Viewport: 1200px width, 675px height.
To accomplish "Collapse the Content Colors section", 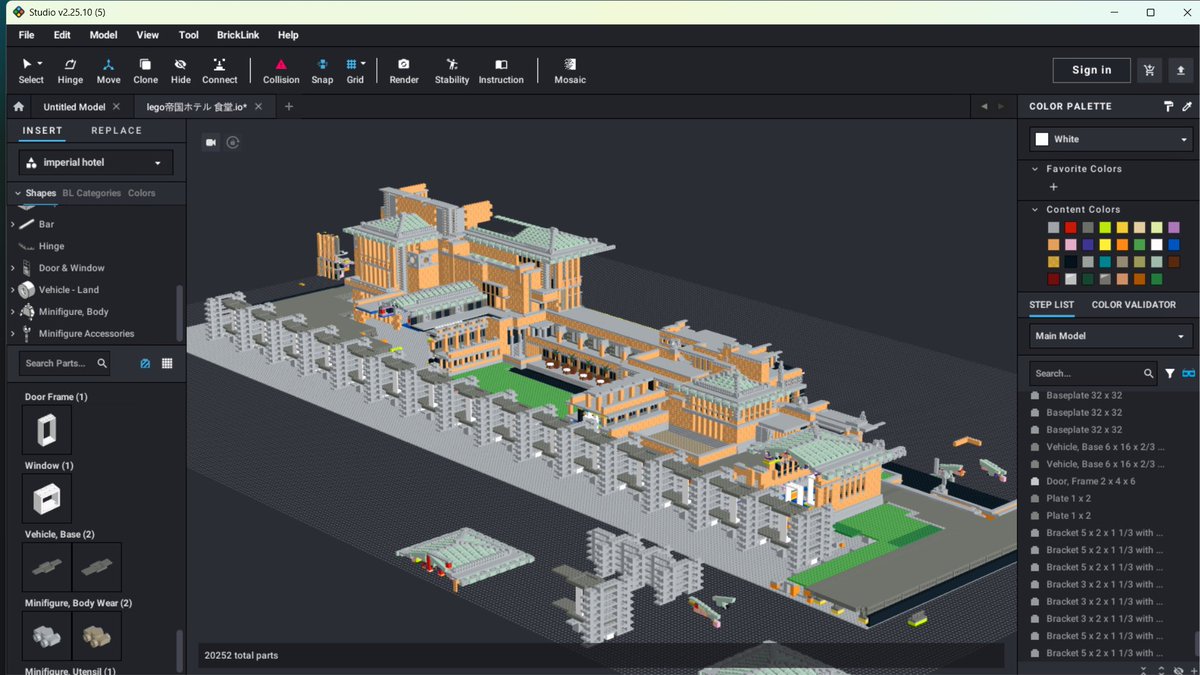I will 1035,210.
